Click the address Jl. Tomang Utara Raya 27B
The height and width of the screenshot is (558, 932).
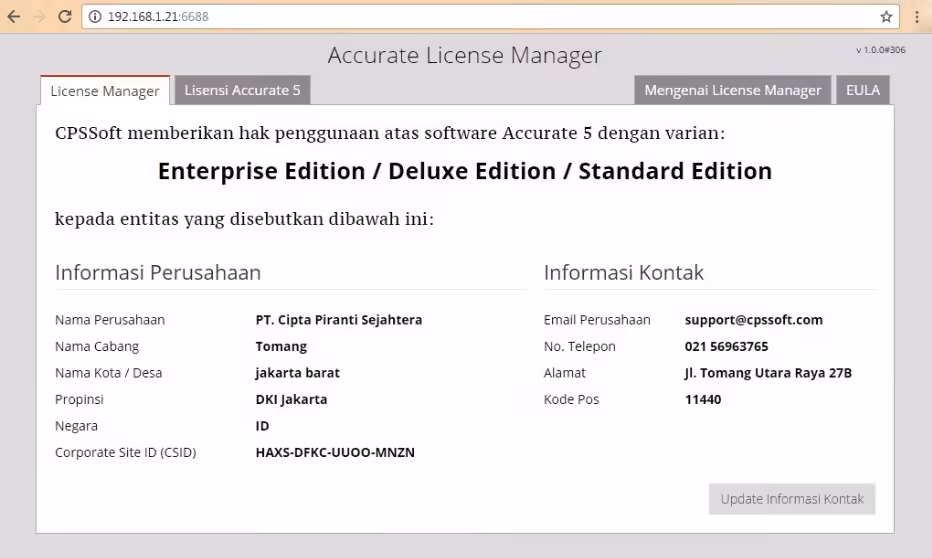(768, 373)
